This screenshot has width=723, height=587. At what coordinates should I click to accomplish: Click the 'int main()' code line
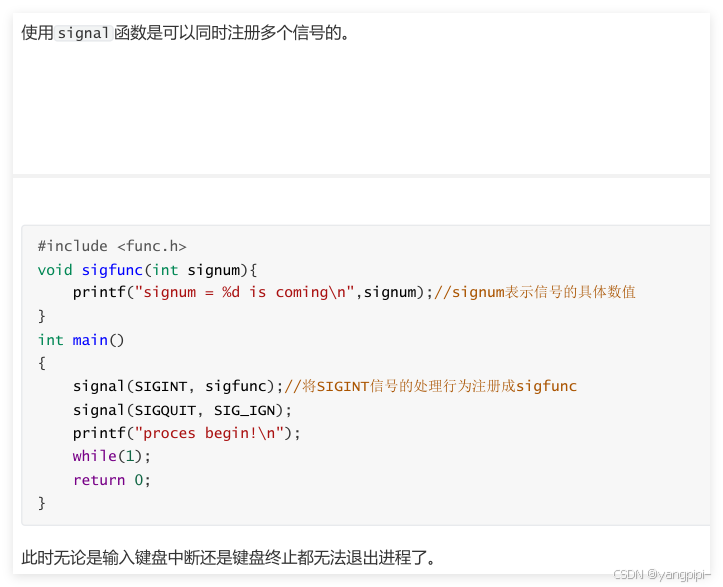[x=81, y=340]
